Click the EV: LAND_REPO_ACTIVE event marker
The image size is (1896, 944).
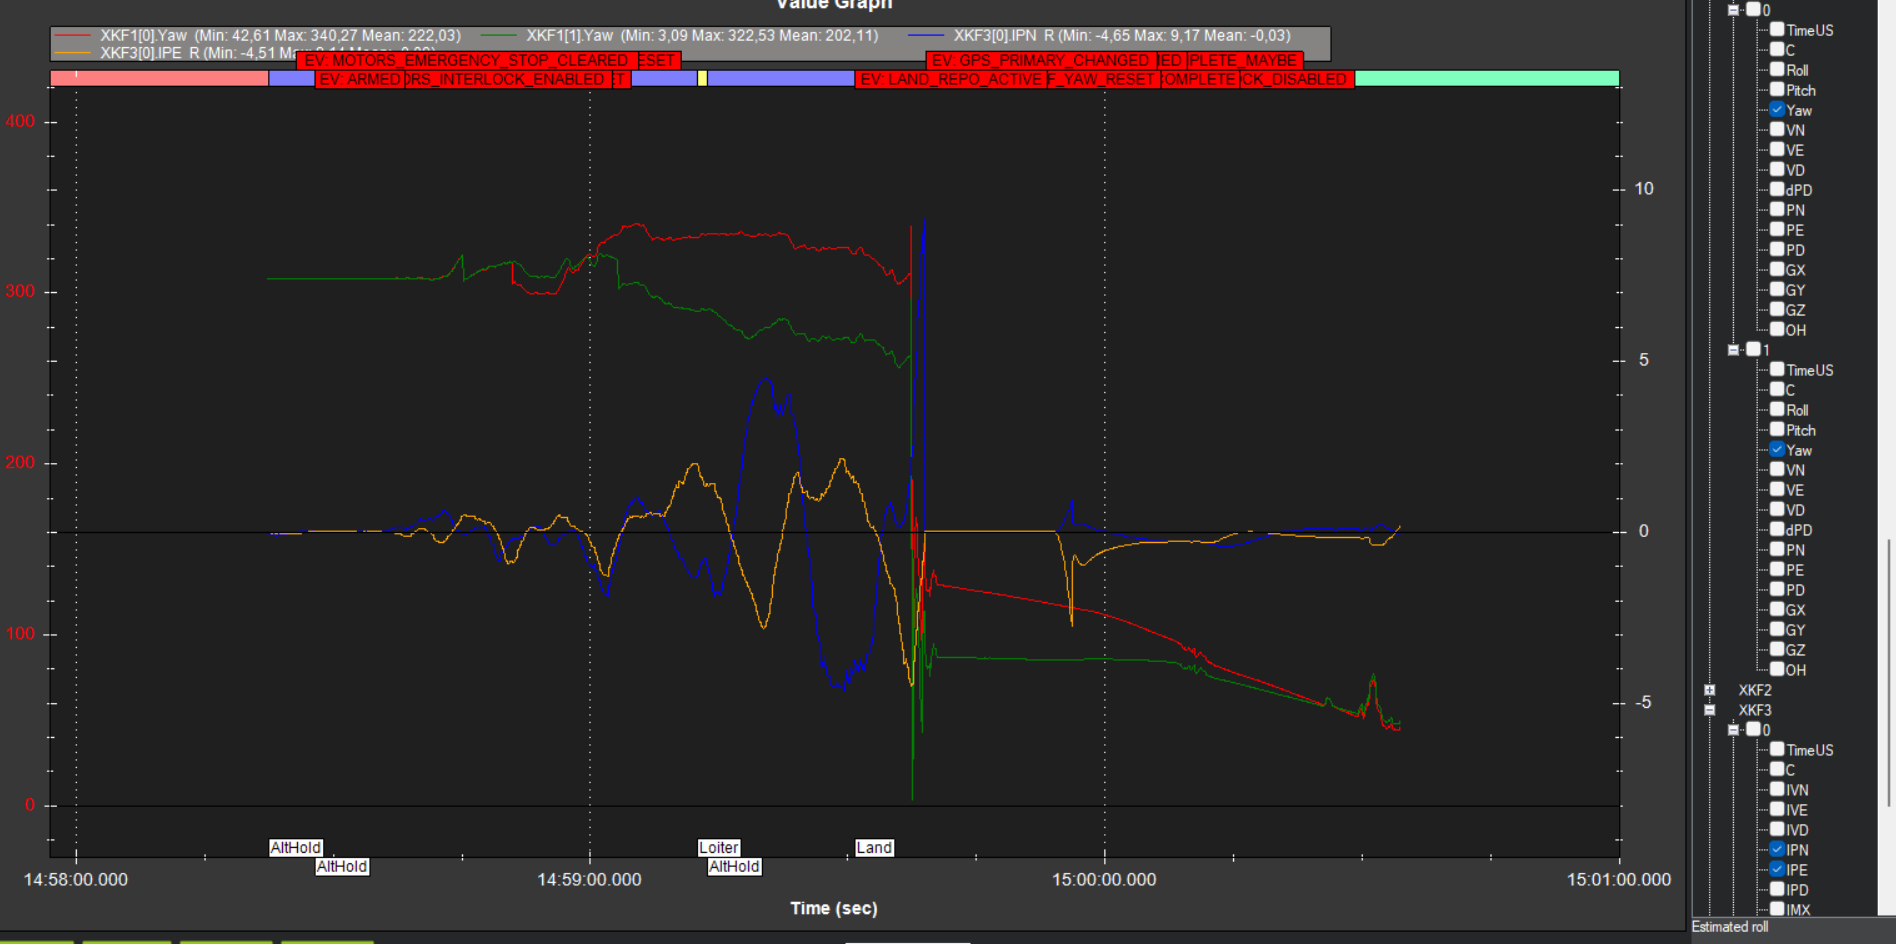(x=951, y=79)
